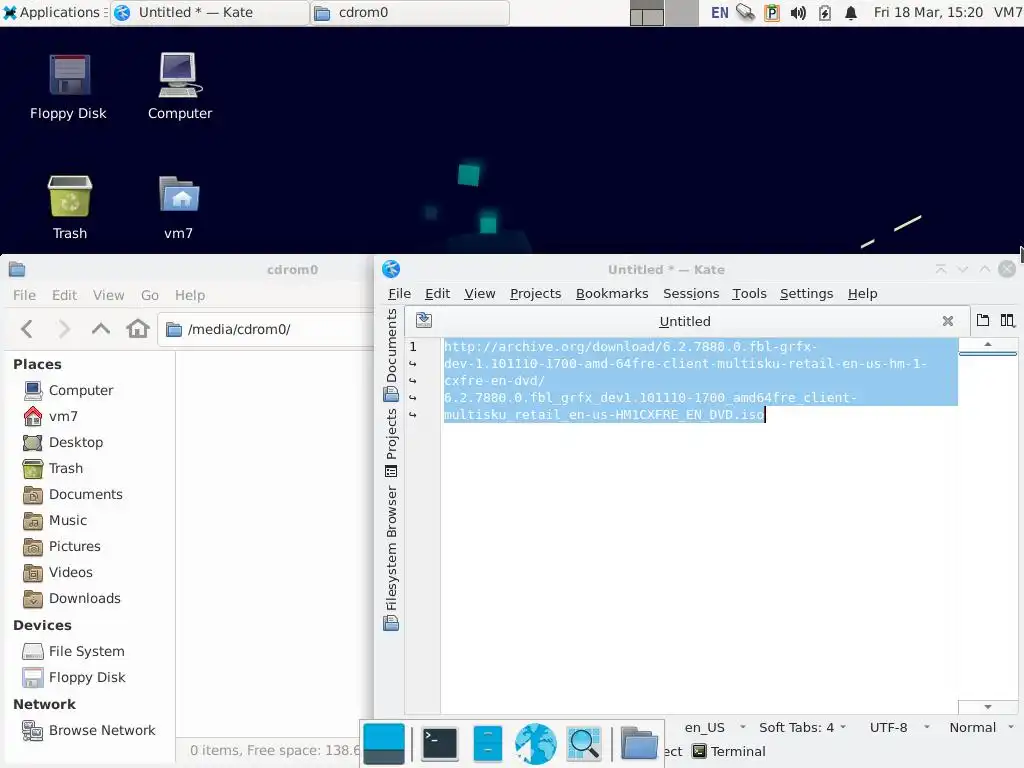Click the new document icon beside Kate tabs
This screenshot has height=768, width=1024.
click(x=983, y=320)
